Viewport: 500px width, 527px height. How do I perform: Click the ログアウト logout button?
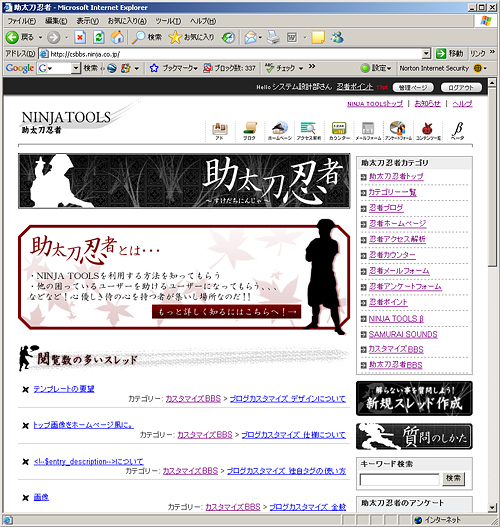[461, 87]
